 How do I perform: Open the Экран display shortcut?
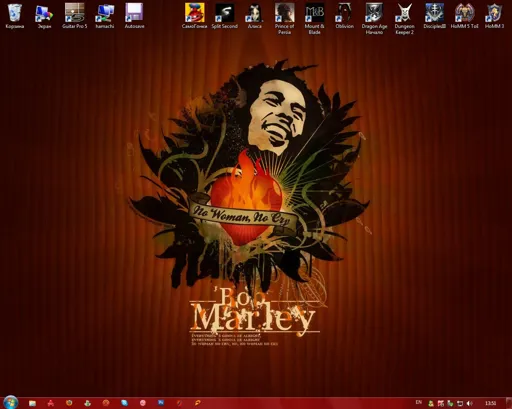44,16
